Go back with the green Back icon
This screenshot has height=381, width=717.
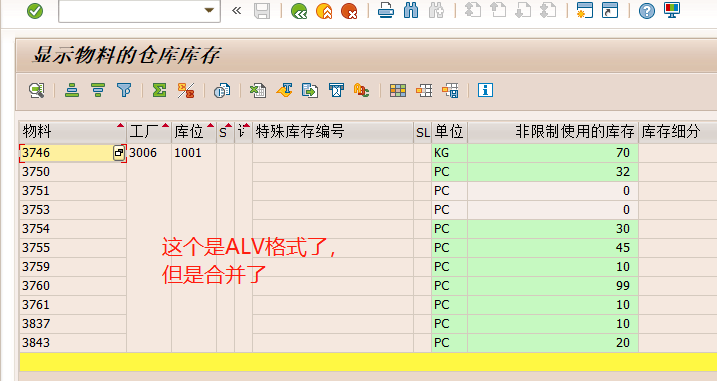point(299,11)
